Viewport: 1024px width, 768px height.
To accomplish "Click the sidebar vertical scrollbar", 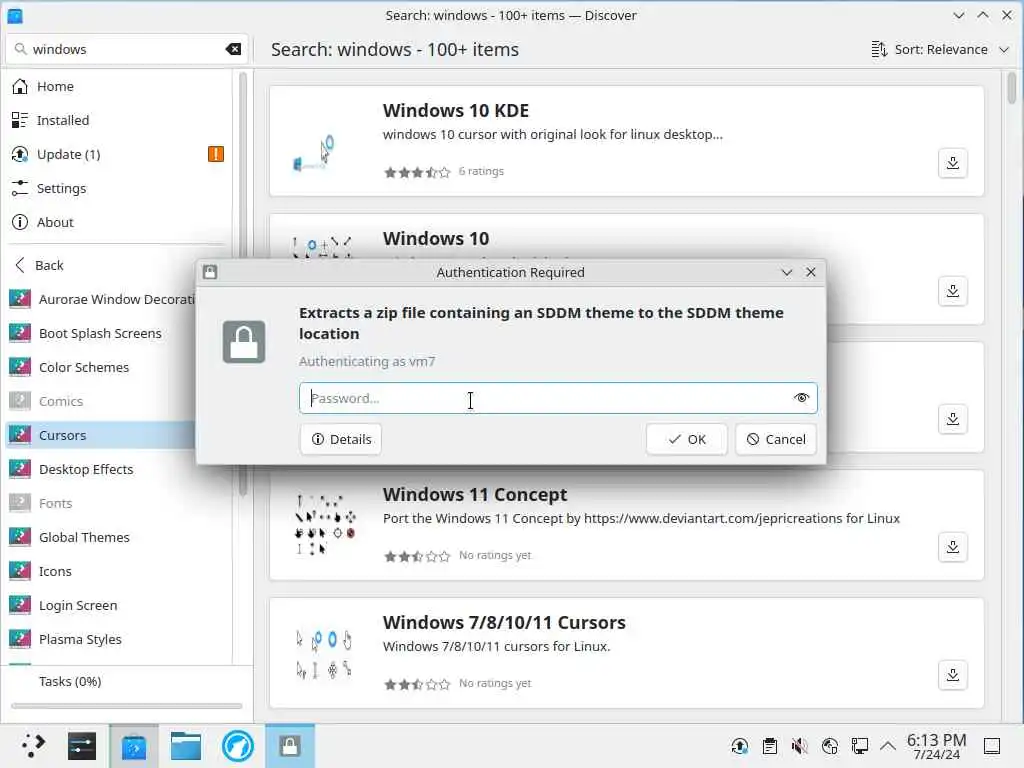I will (x=243, y=284).
